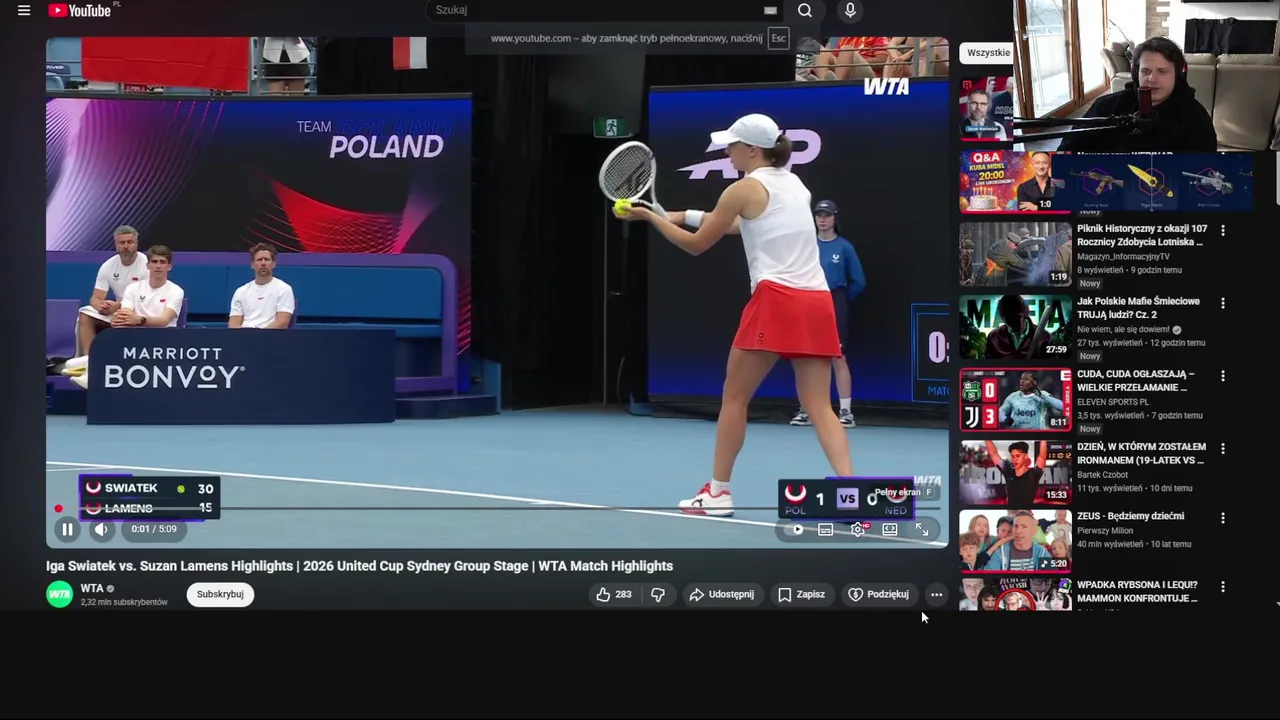Image resolution: width=1280 pixels, height=720 pixels.
Task: Click the Nie wiem, ale się dowiem! channel
Action: point(1123,329)
